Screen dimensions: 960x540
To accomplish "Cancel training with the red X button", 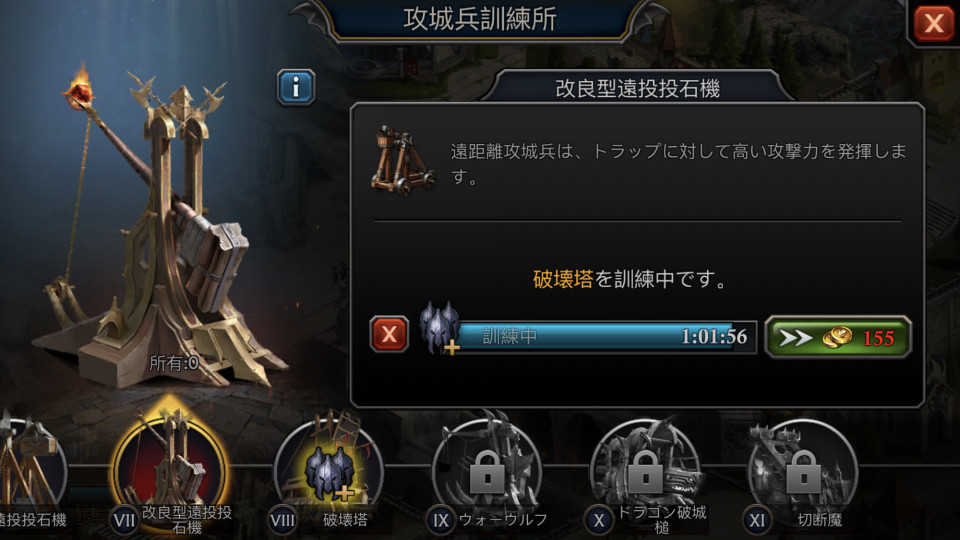I will pyautogui.click(x=389, y=334).
